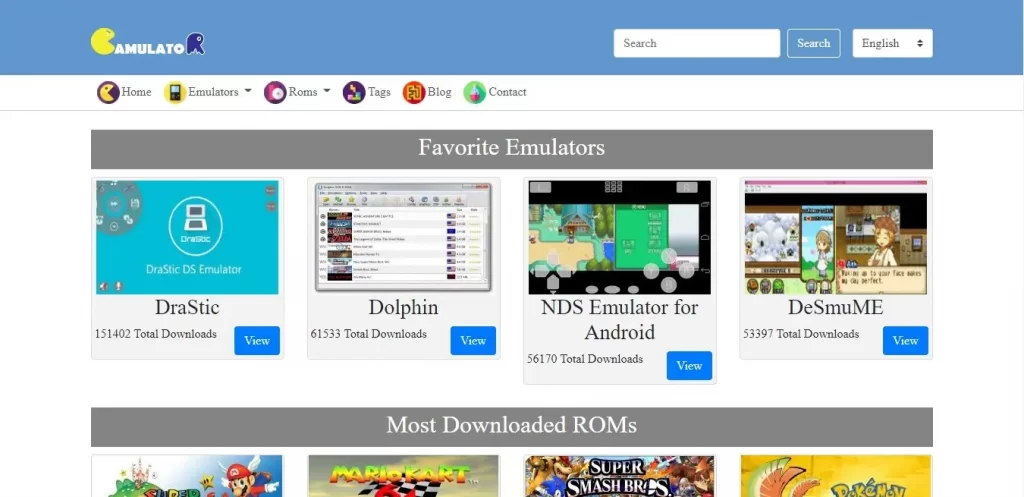Screen dimensions: 1024x497
Task: Open the Super Smash Bros ROM thumbnail
Action: point(620,476)
